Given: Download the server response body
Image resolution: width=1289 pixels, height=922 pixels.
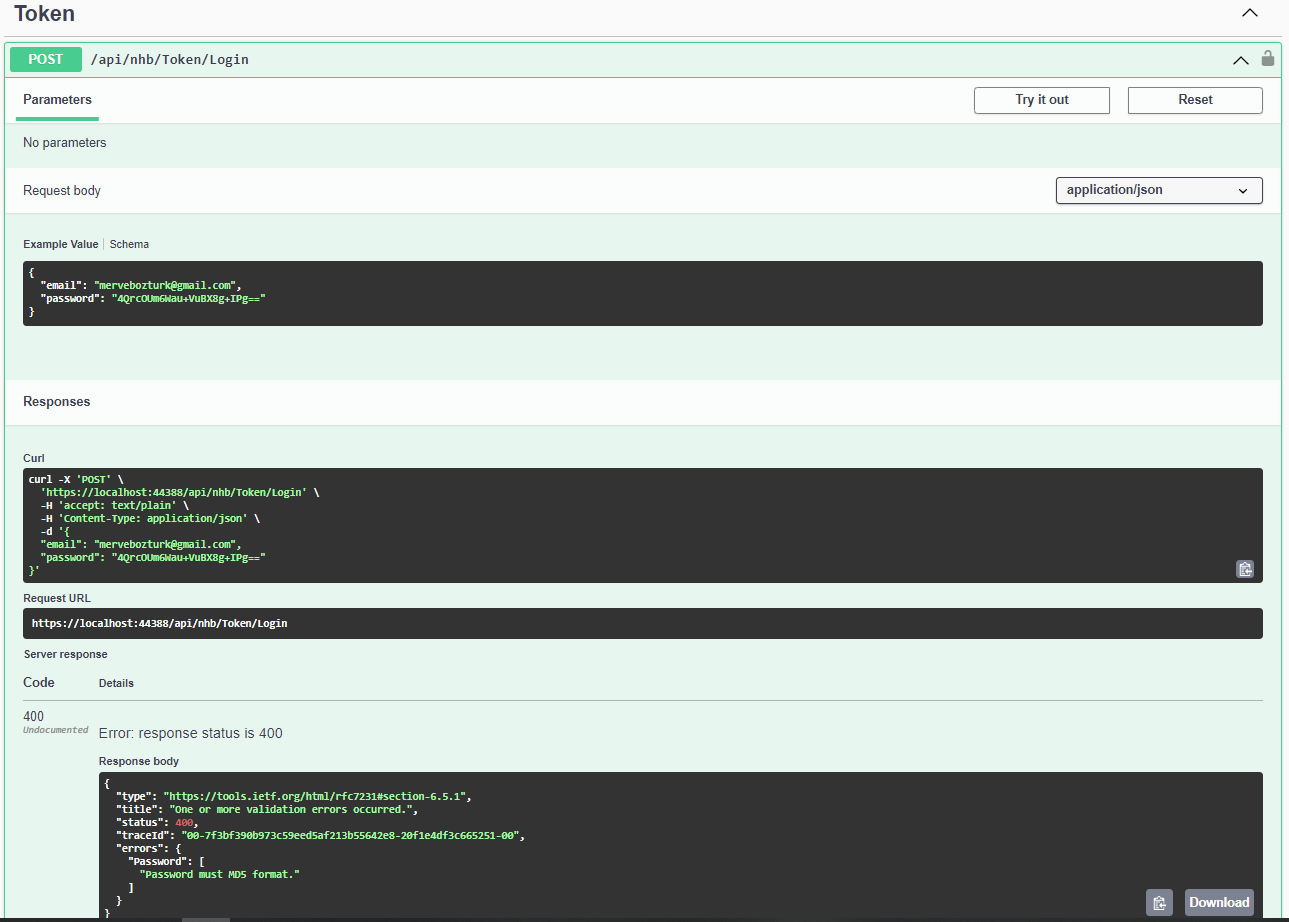Looking at the screenshot, I should click(1219, 901).
